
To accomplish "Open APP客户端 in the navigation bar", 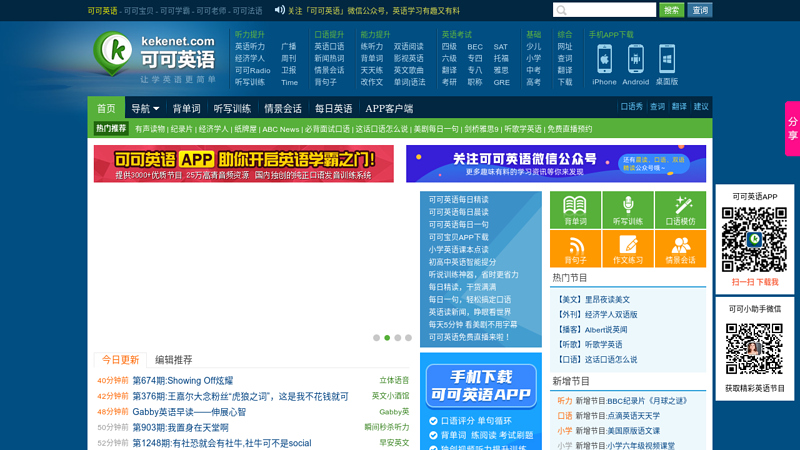I will 389,108.
